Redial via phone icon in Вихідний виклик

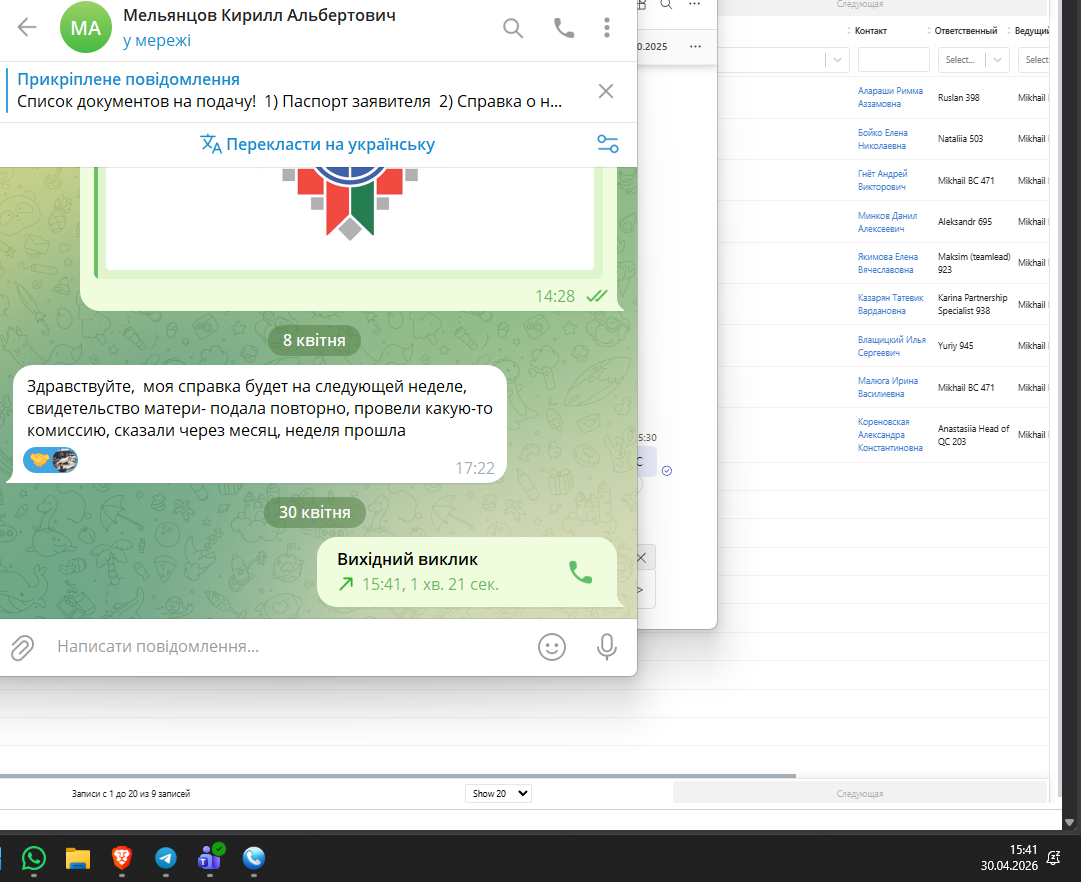coord(580,572)
